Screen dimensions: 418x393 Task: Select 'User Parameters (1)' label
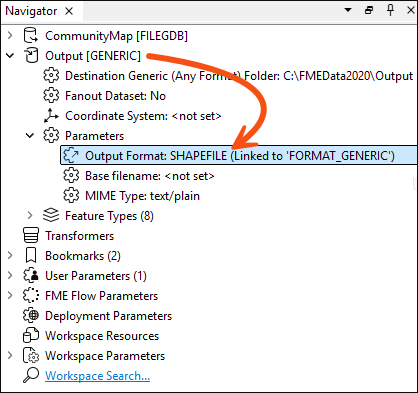[x=96, y=276]
